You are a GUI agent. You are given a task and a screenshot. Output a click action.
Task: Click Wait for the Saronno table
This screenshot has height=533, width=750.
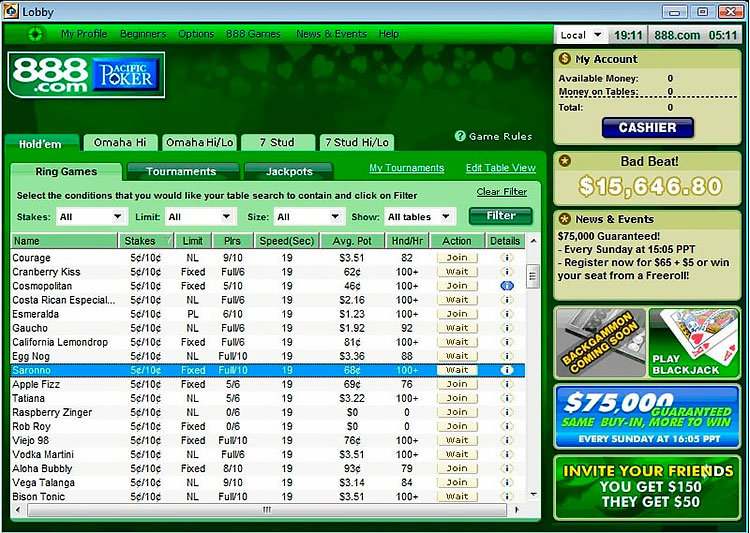tap(457, 370)
